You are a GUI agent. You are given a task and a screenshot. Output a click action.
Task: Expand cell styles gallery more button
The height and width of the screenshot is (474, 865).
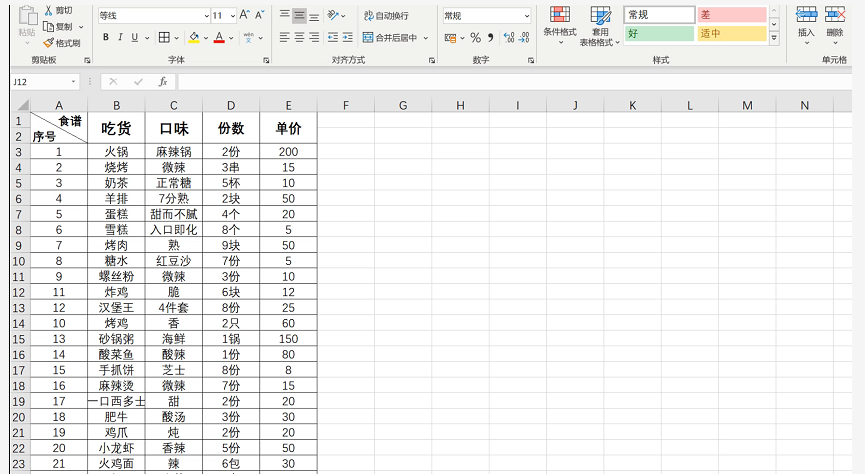point(775,38)
